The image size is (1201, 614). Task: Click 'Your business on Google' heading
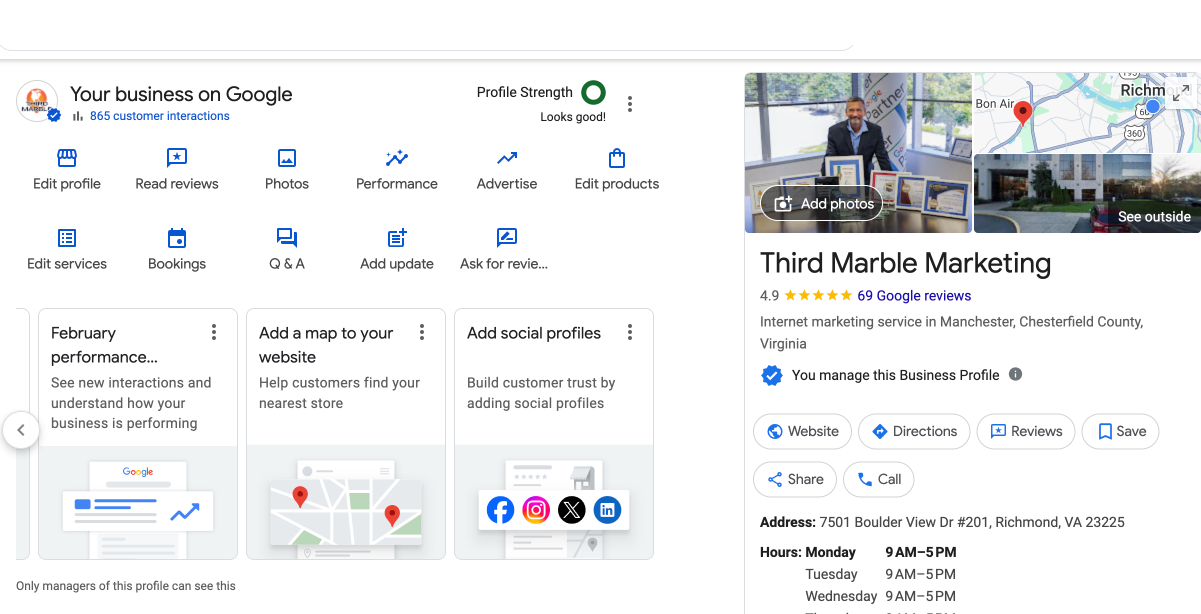pos(181,94)
